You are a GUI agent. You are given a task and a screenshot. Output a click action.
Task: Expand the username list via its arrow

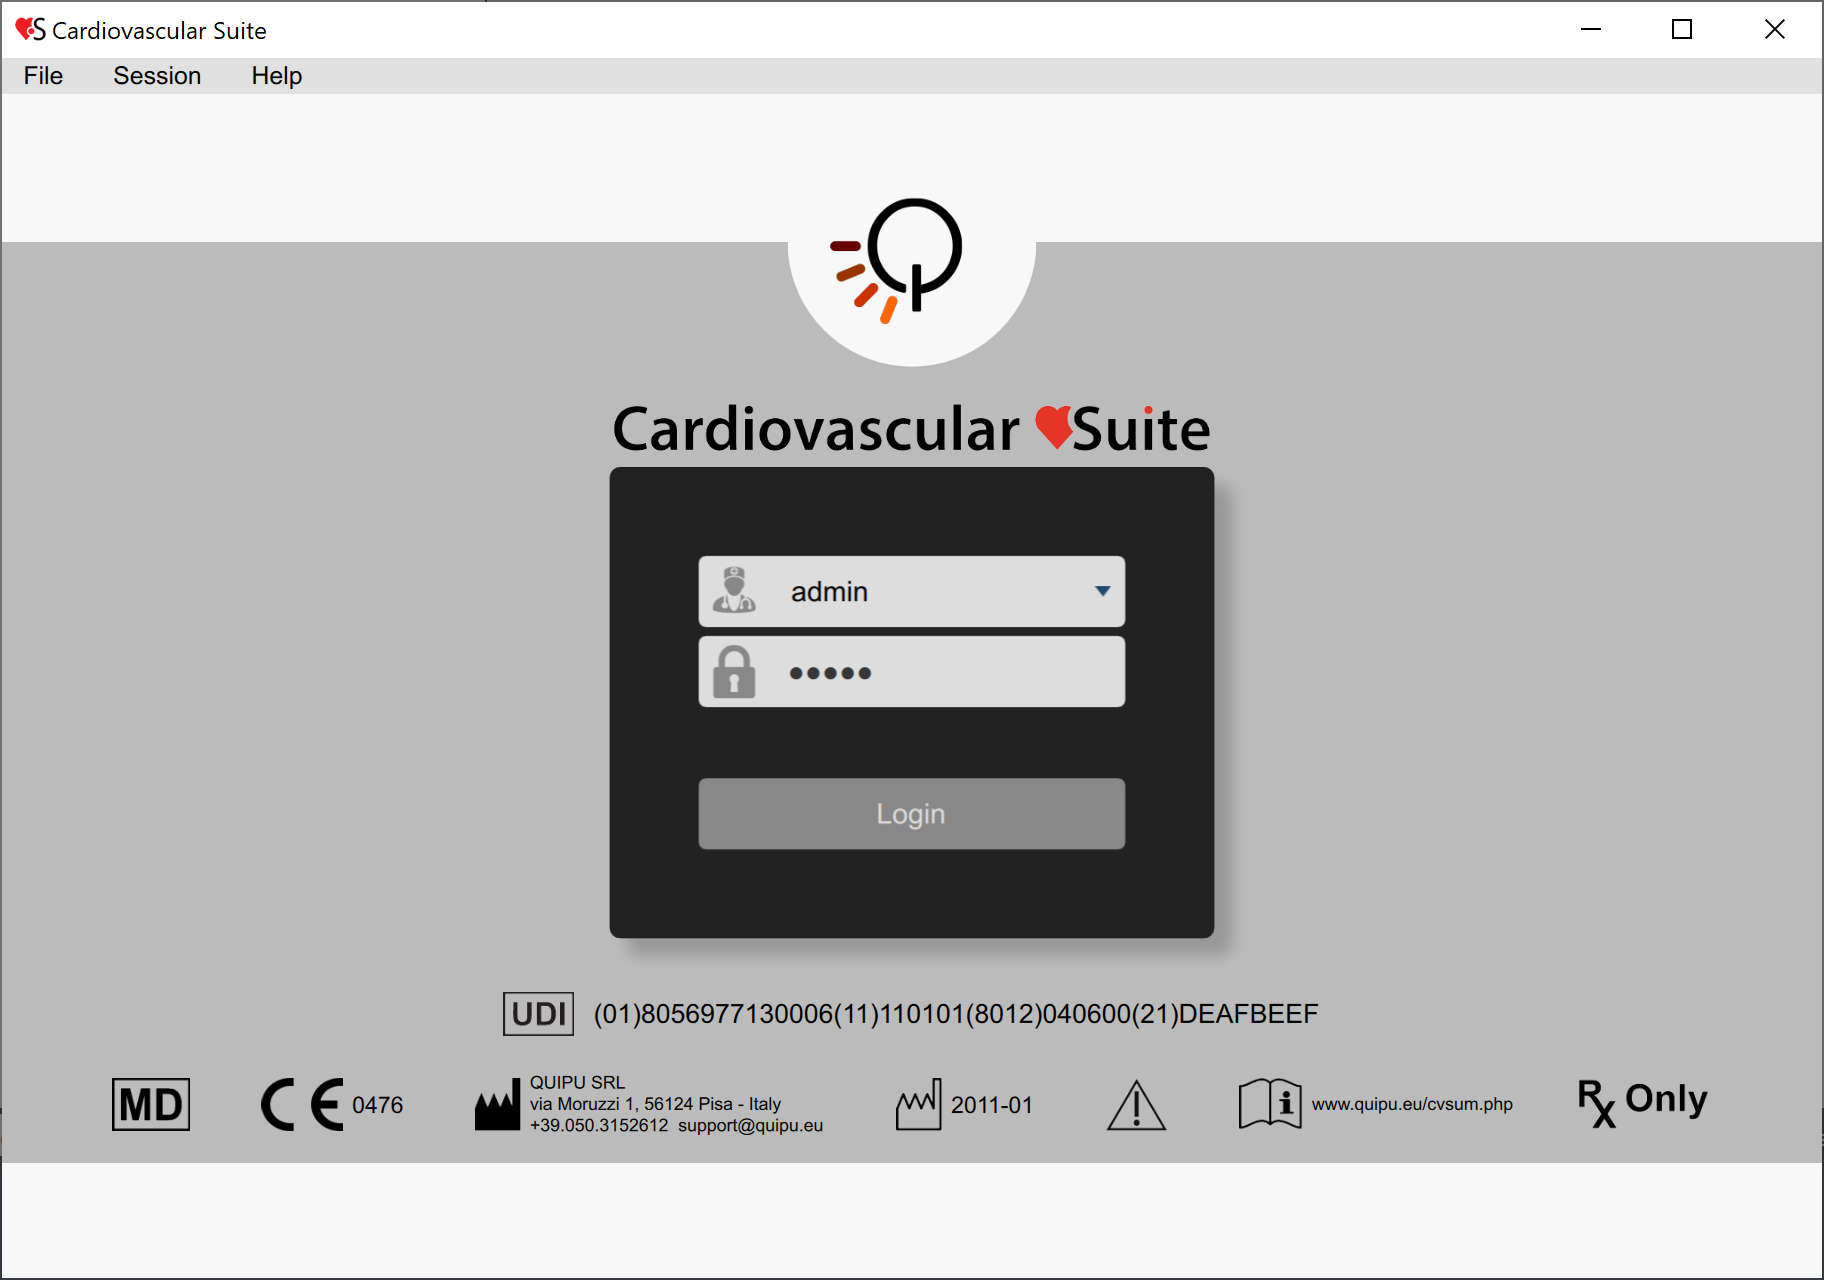pyautogui.click(x=1101, y=591)
